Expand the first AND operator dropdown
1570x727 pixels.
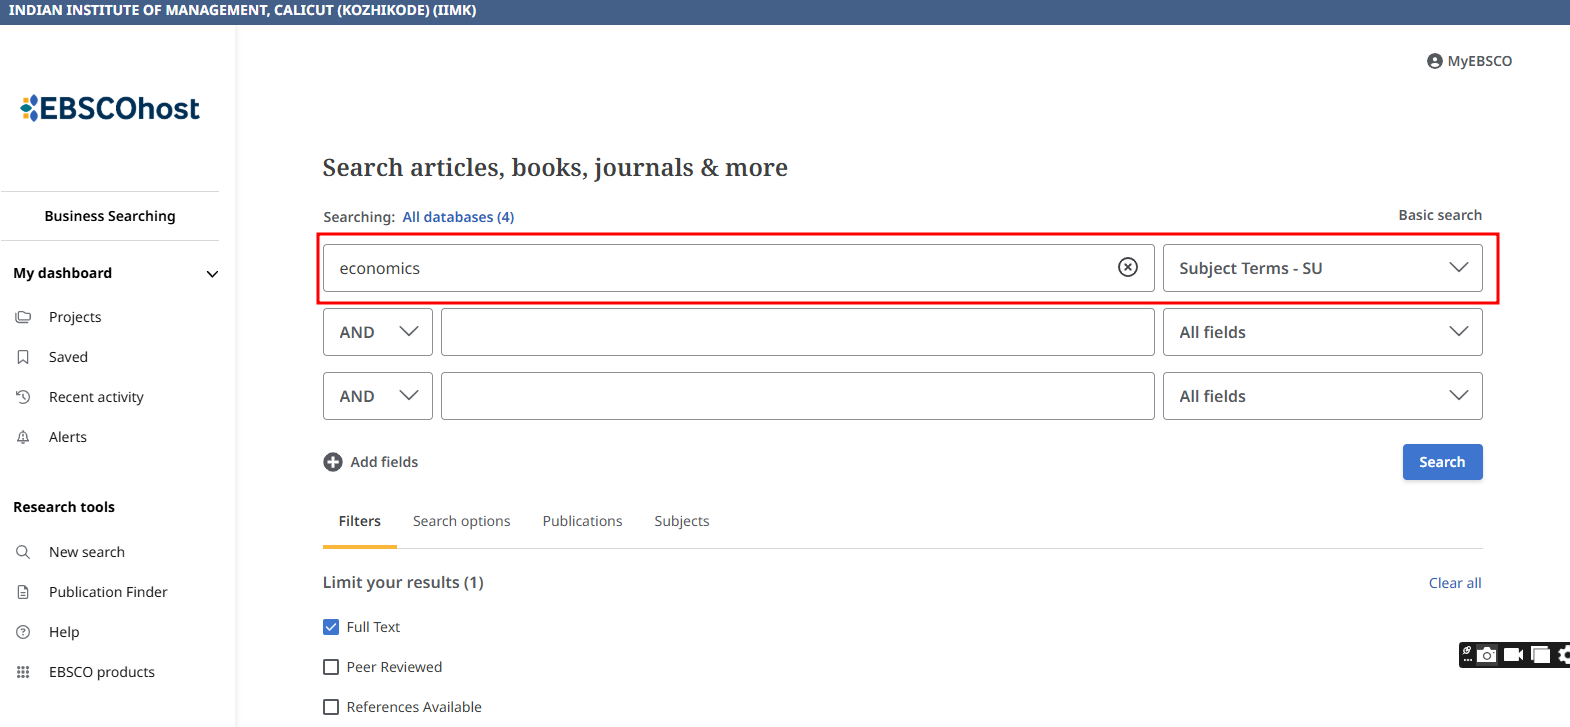coord(377,332)
